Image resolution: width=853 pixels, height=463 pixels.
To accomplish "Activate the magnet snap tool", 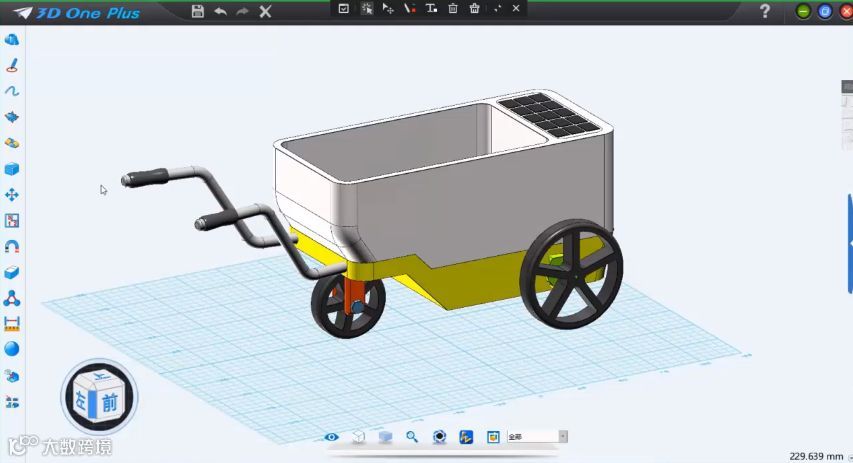I will (11, 246).
